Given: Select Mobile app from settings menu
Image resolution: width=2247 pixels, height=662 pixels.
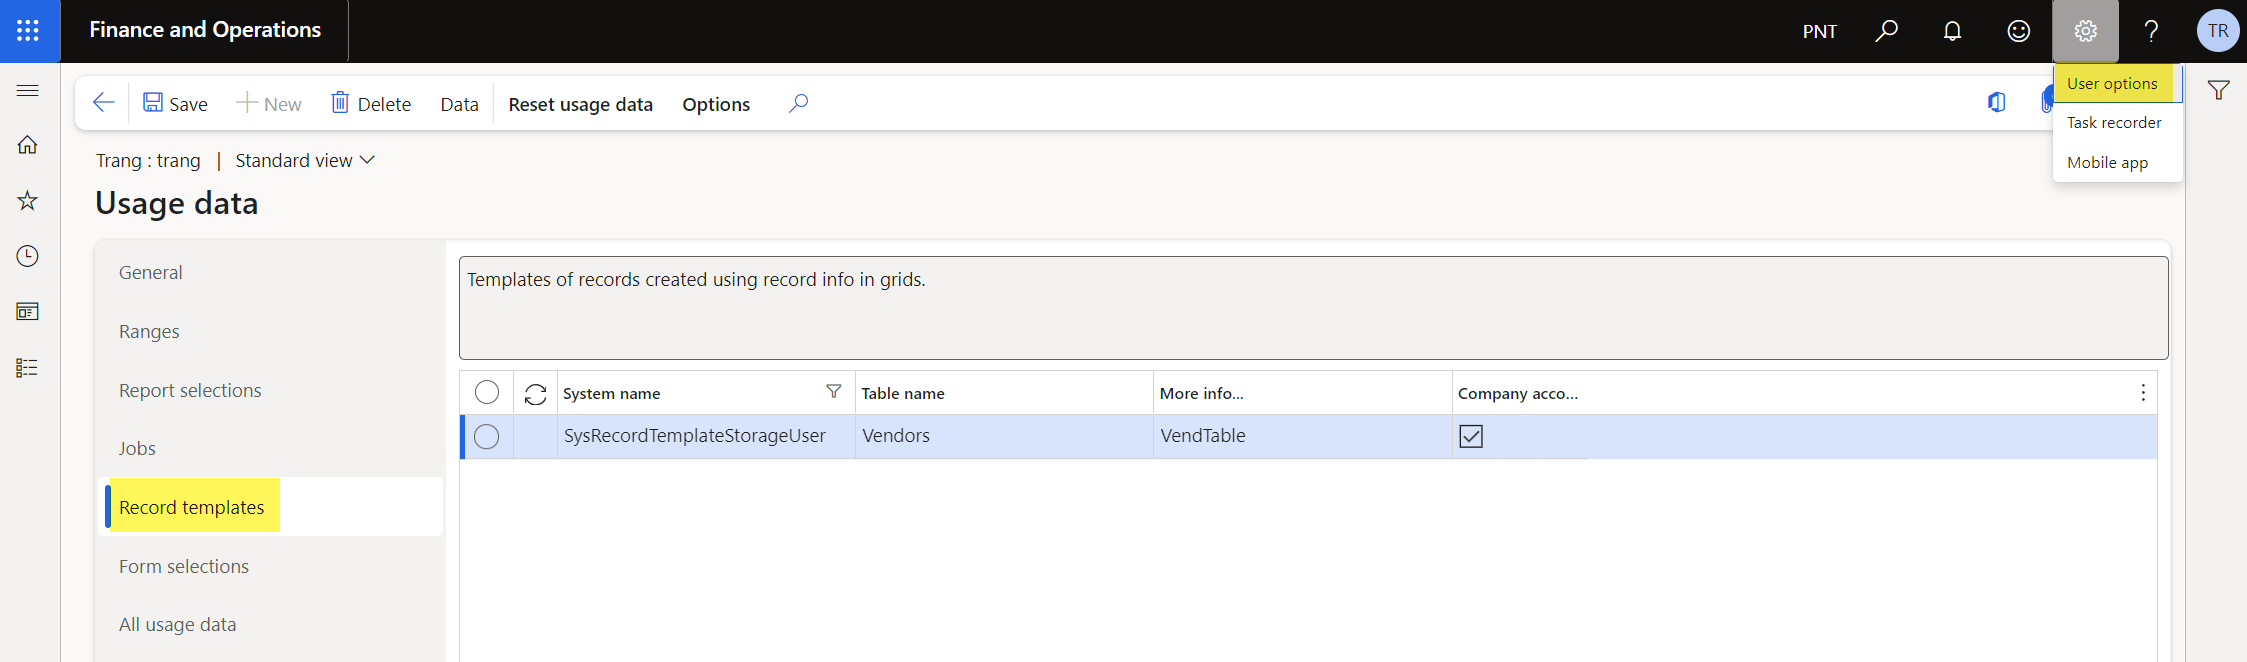Looking at the screenshot, I should coord(2107,162).
